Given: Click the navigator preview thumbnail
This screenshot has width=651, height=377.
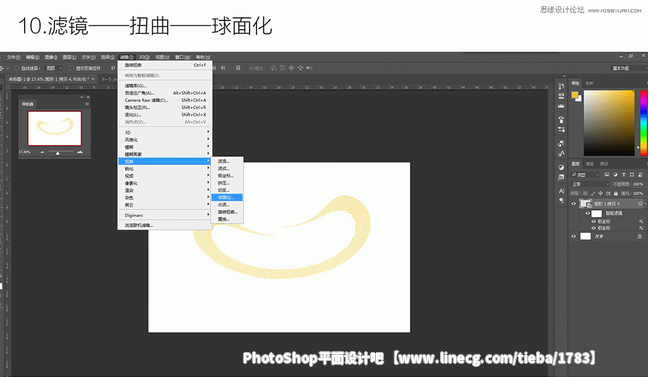Looking at the screenshot, I should tap(54, 128).
